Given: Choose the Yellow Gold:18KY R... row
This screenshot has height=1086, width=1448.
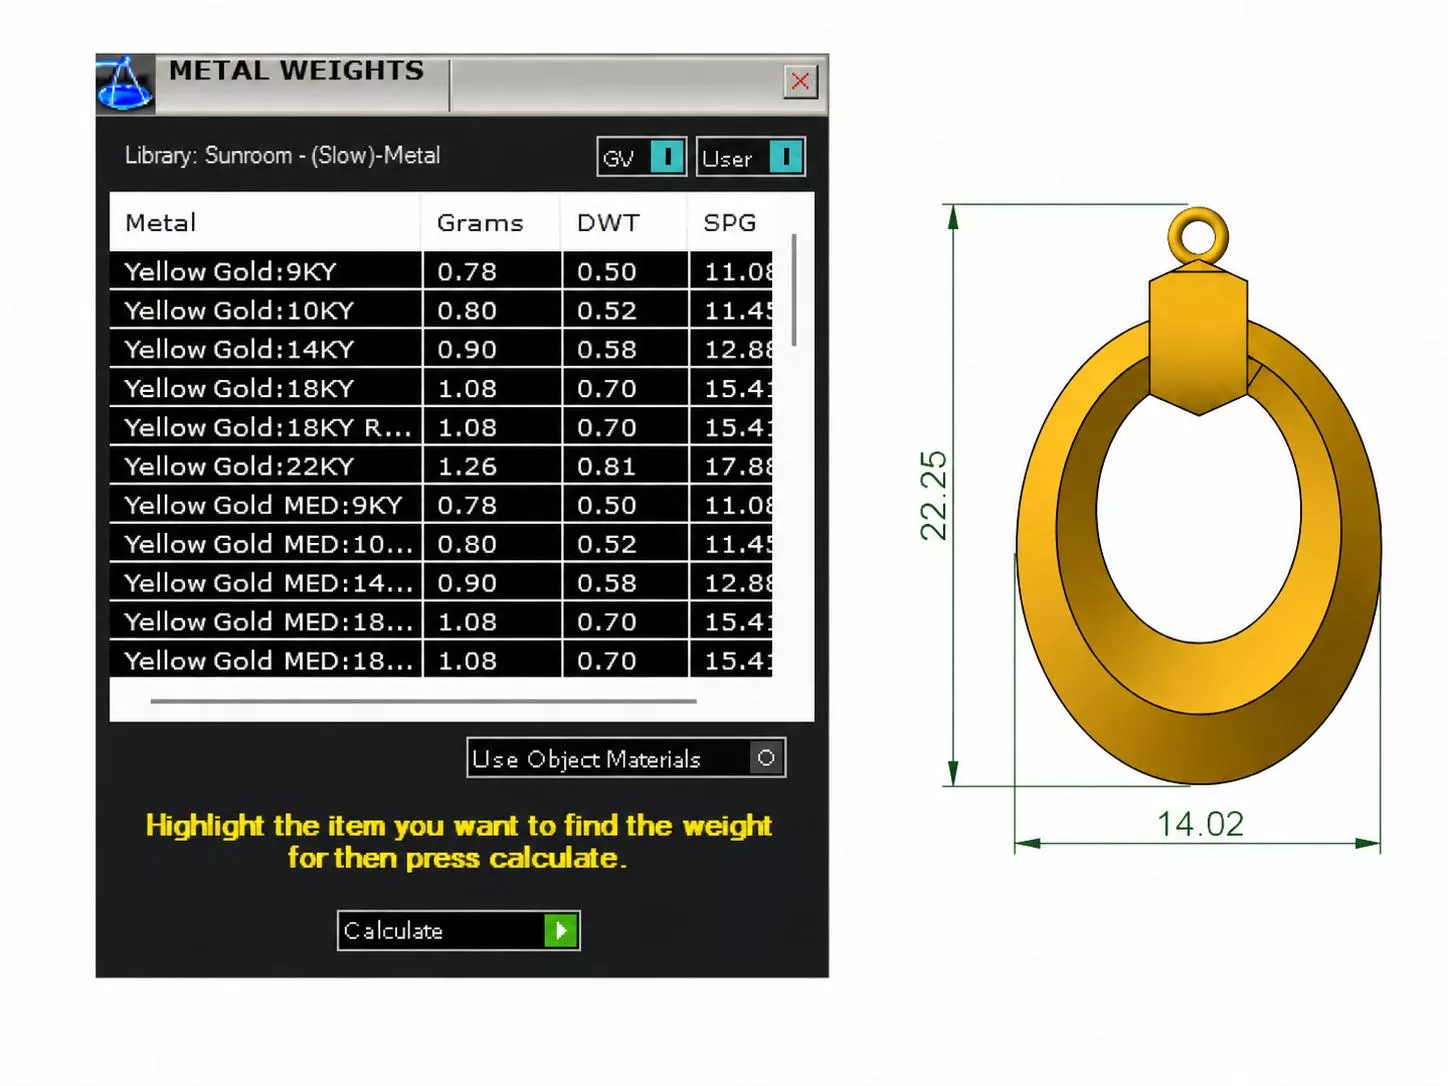Looking at the screenshot, I should coord(441,427).
